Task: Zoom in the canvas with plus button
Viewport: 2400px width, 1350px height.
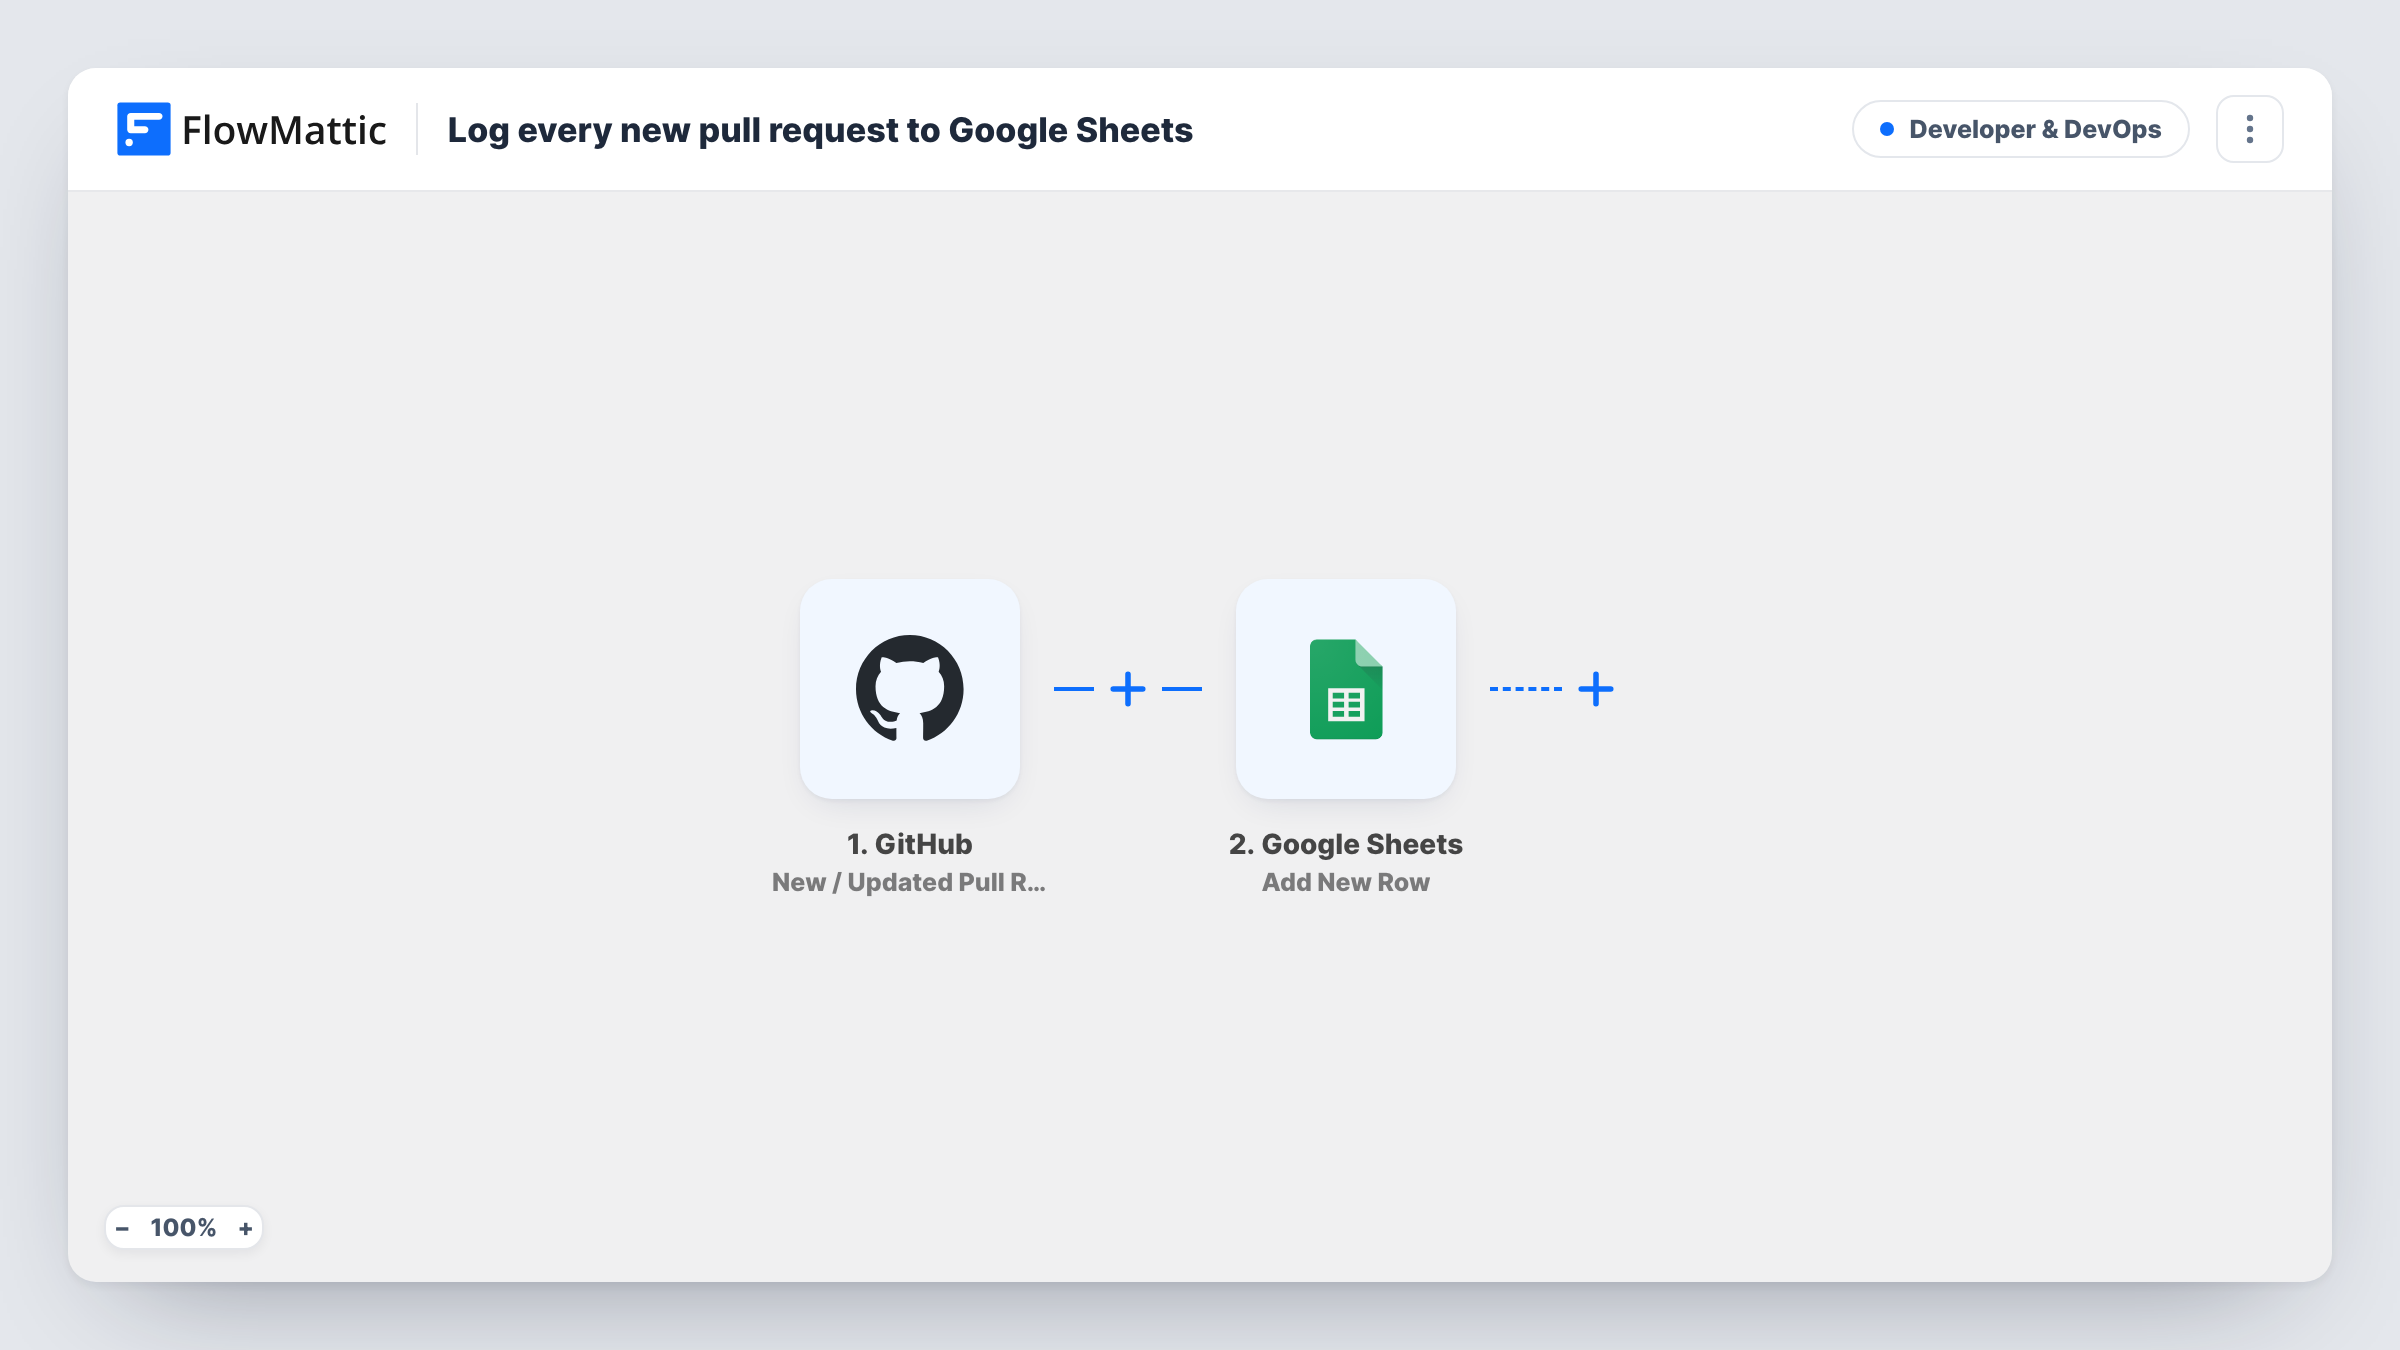Action: 246,1228
